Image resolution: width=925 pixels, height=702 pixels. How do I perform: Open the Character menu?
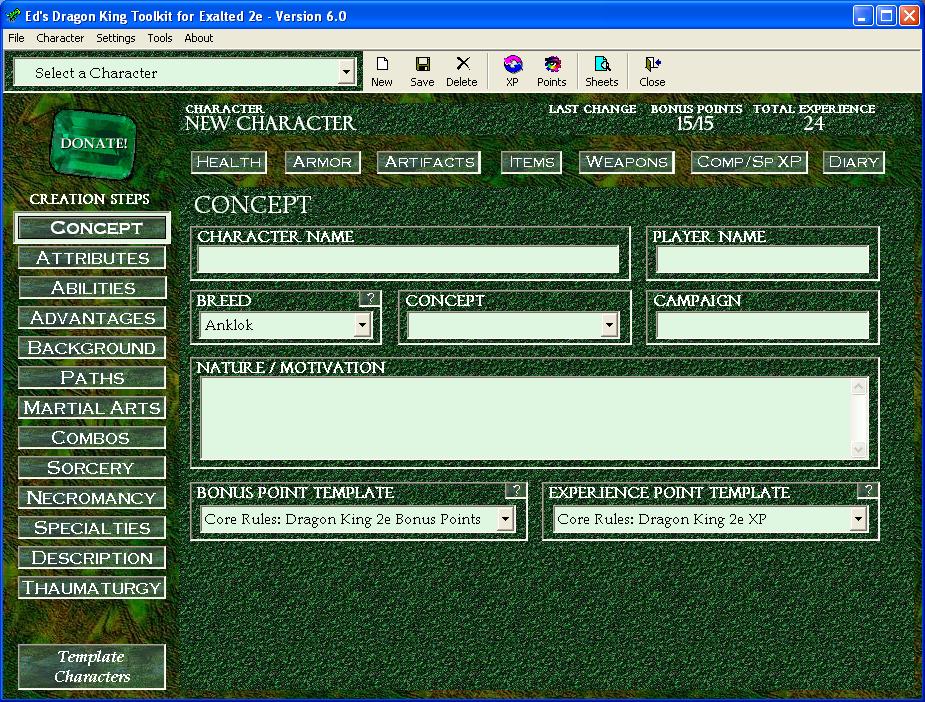click(x=60, y=38)
